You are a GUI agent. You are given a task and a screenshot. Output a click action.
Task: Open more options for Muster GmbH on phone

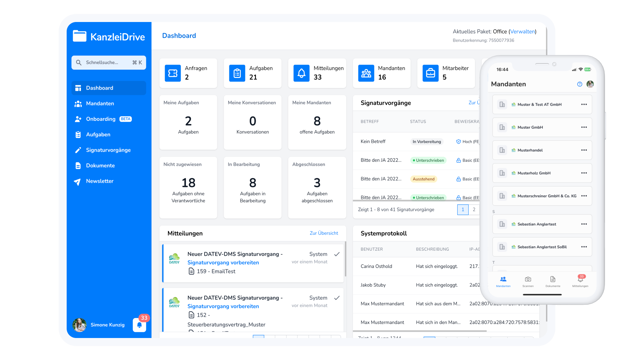click(584, 127)
